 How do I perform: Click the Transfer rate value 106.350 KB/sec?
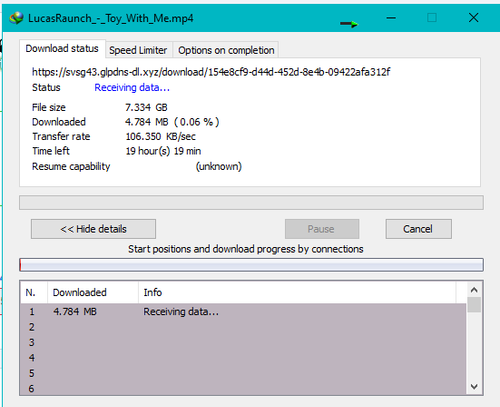[x=160, y=136]
